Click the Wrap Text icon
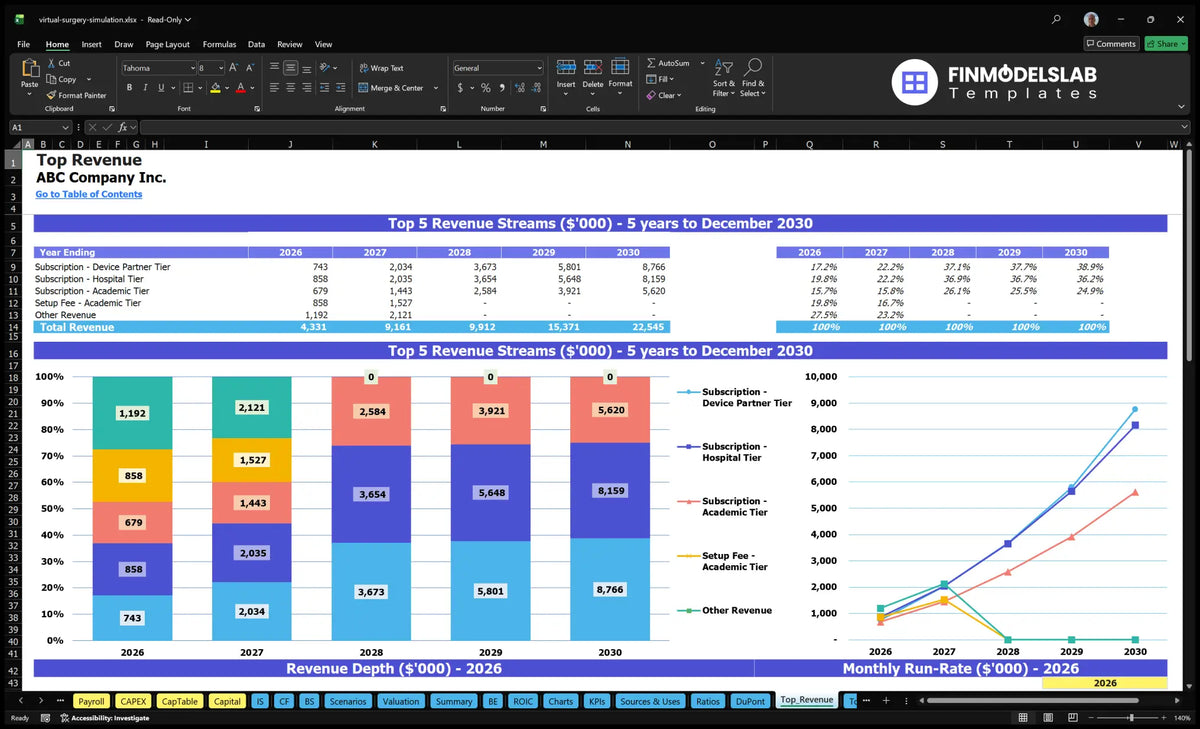This screenshot has height=729, width=1200. (363, 68)
